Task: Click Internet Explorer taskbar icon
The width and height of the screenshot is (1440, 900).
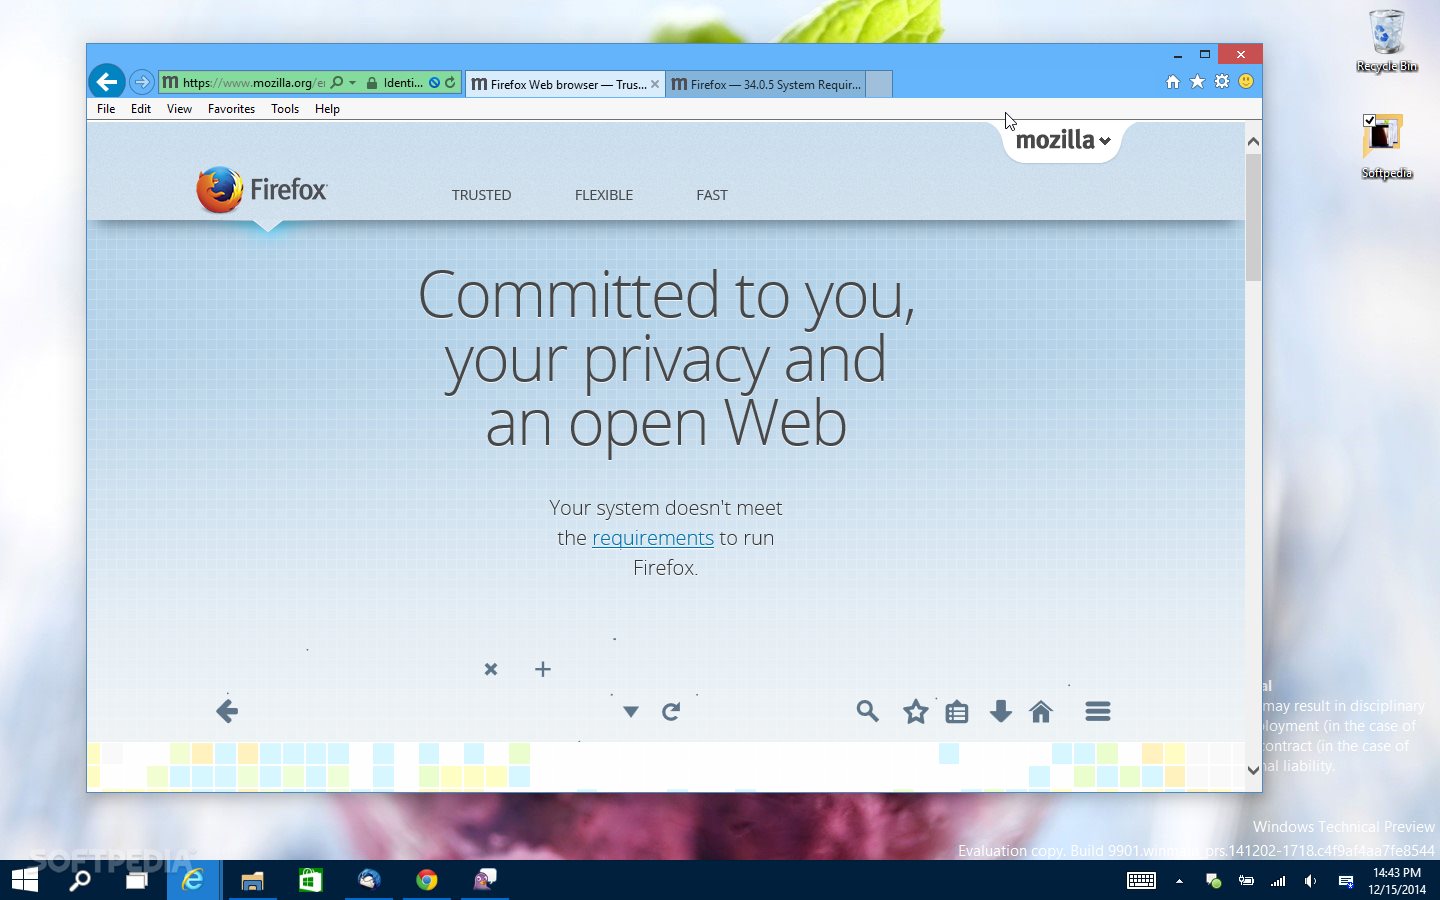Action: pos(192,880)
